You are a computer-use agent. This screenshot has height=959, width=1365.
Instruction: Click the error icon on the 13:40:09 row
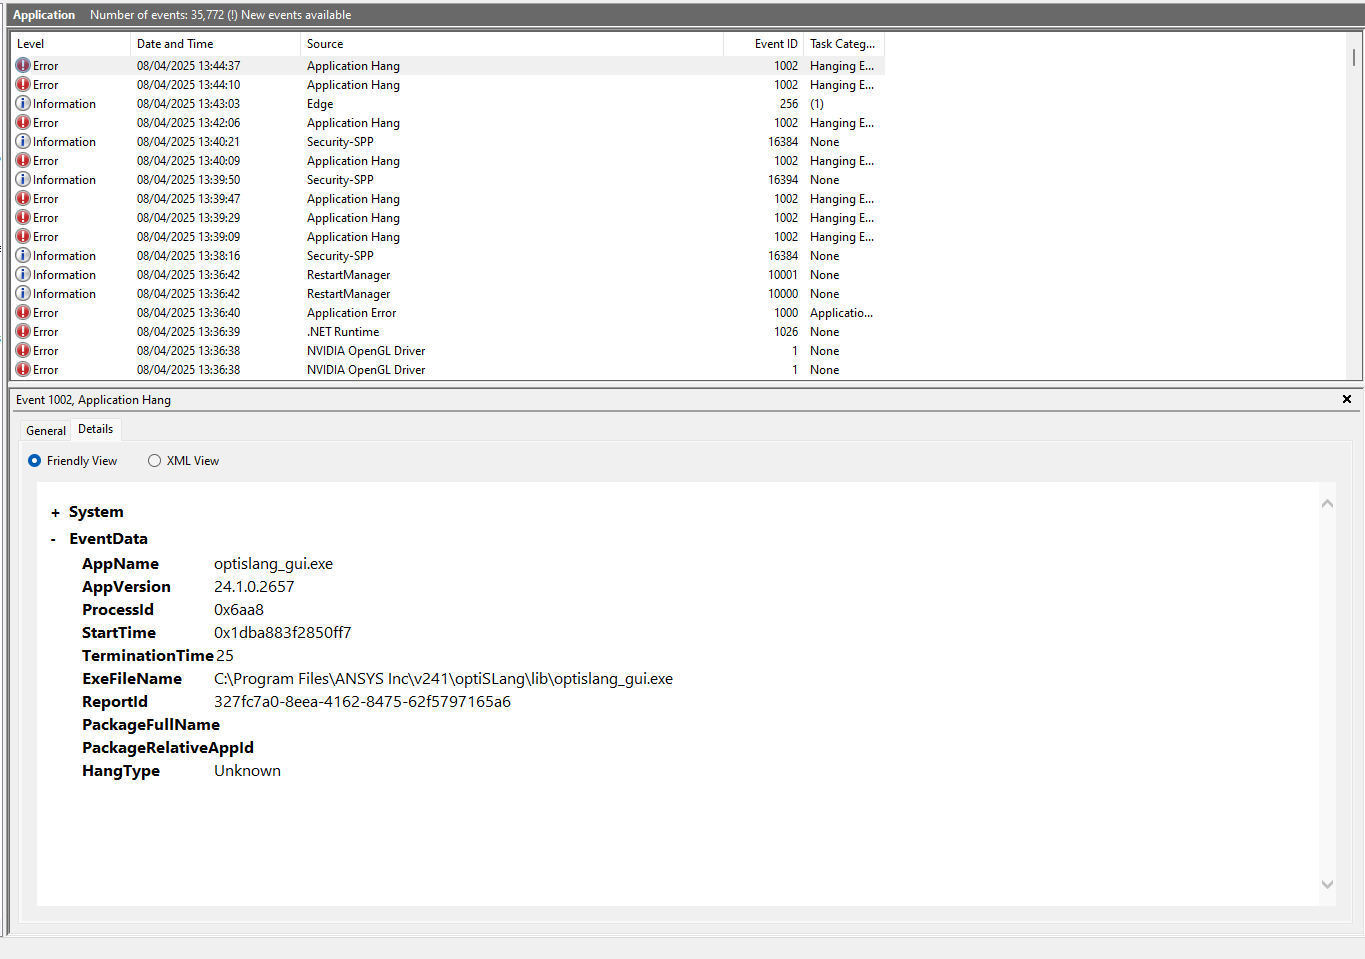[x=23, y=160]
